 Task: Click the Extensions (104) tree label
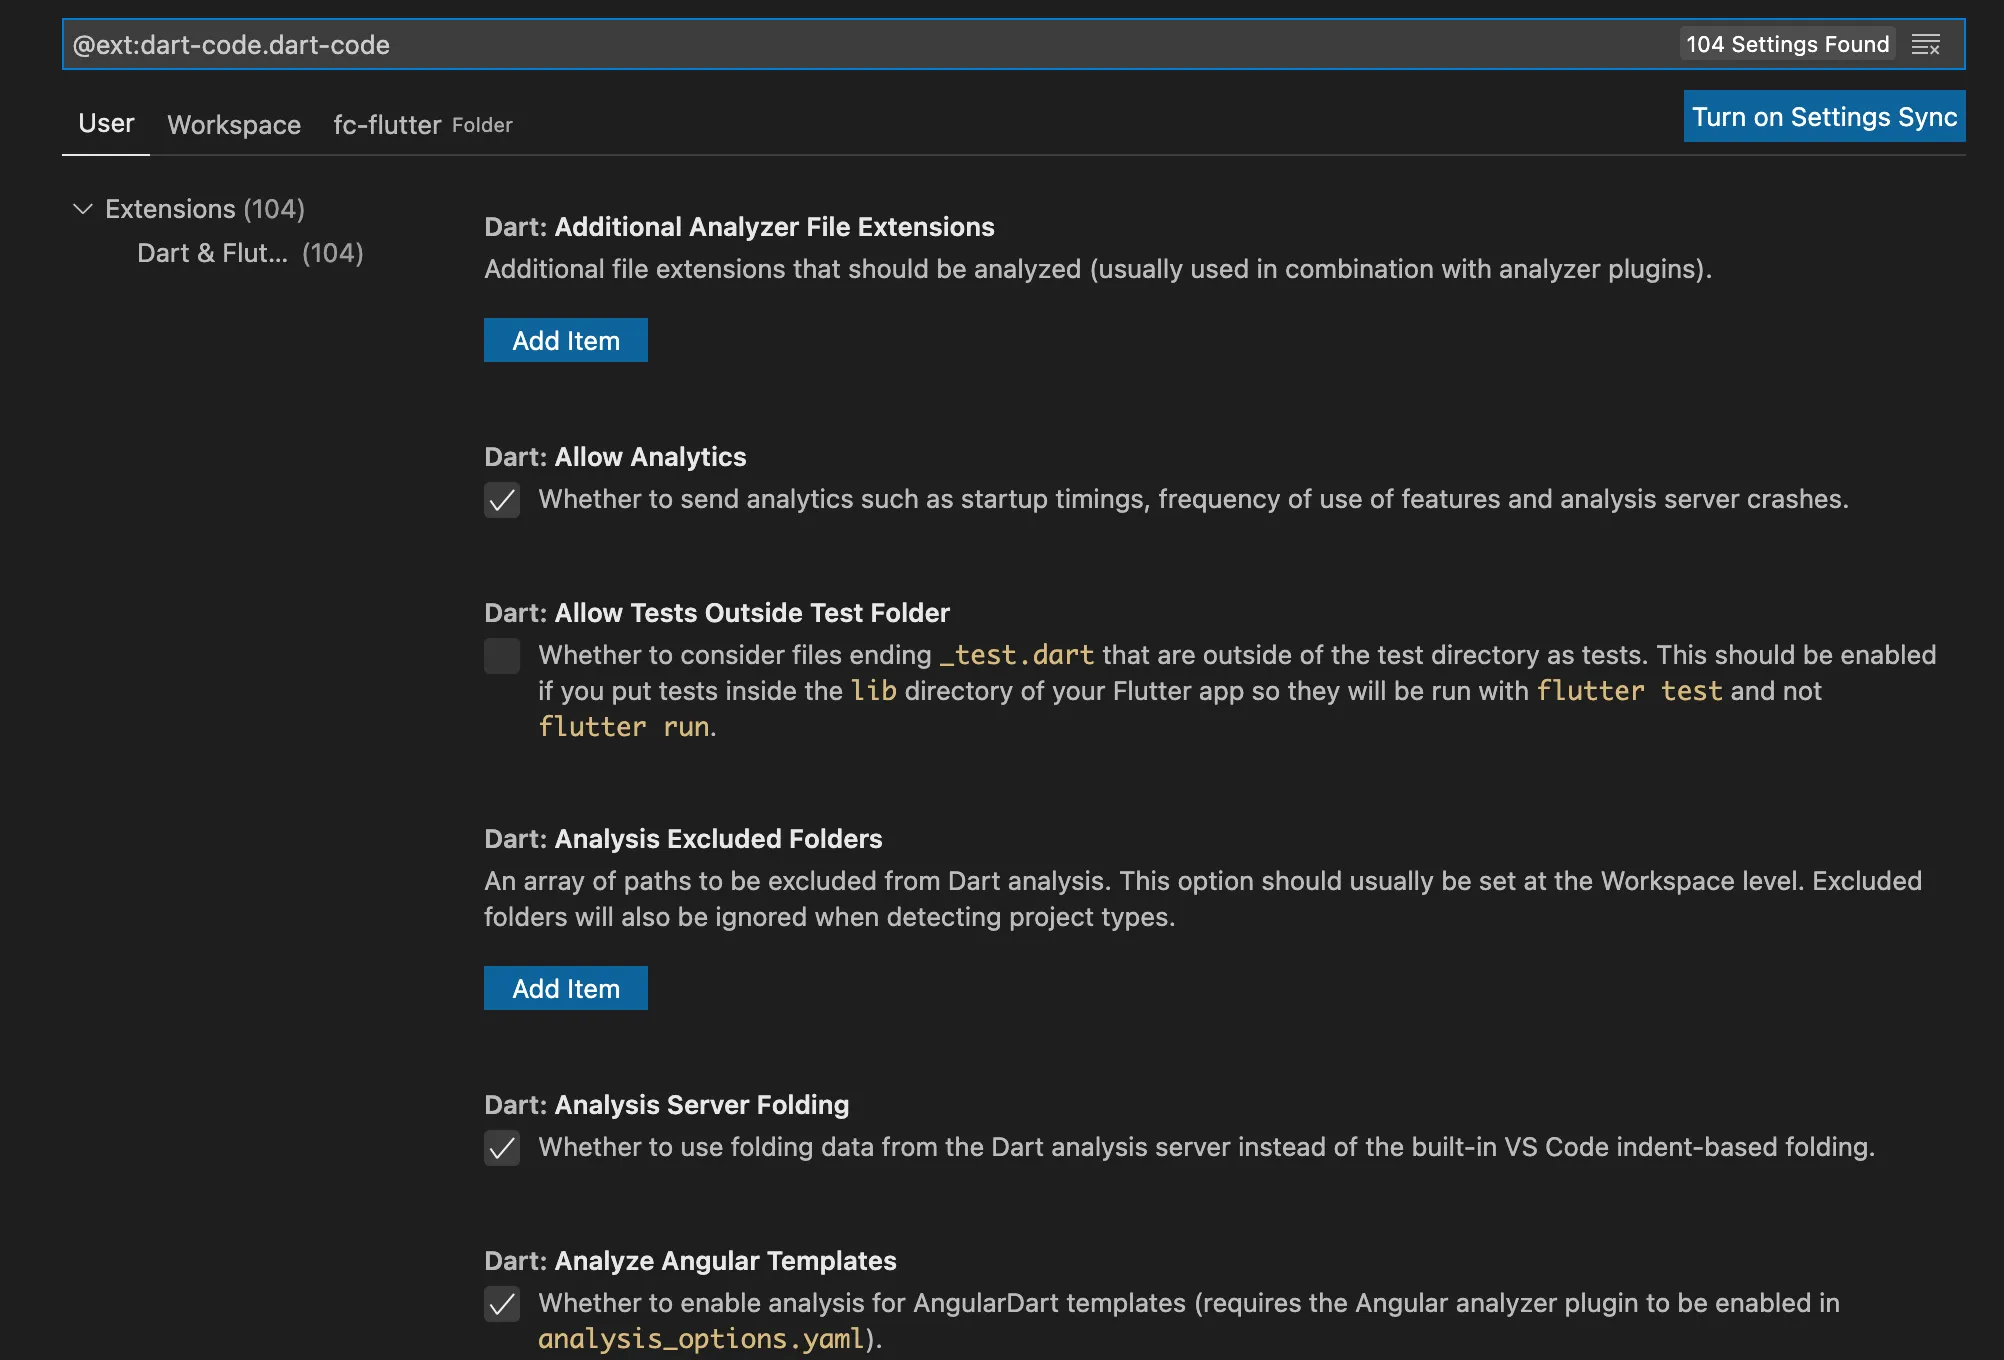[x=204, y=209]
